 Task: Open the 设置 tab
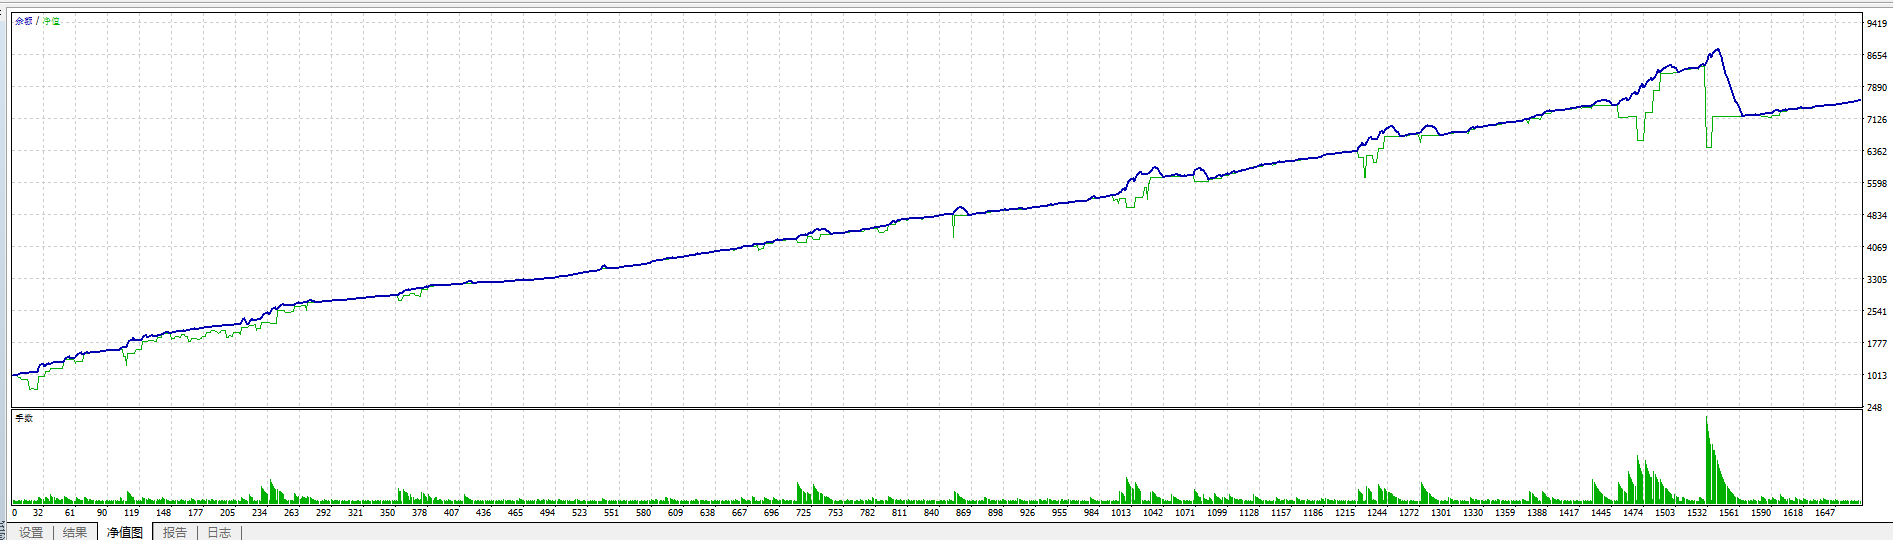click(x=31, y=532)
